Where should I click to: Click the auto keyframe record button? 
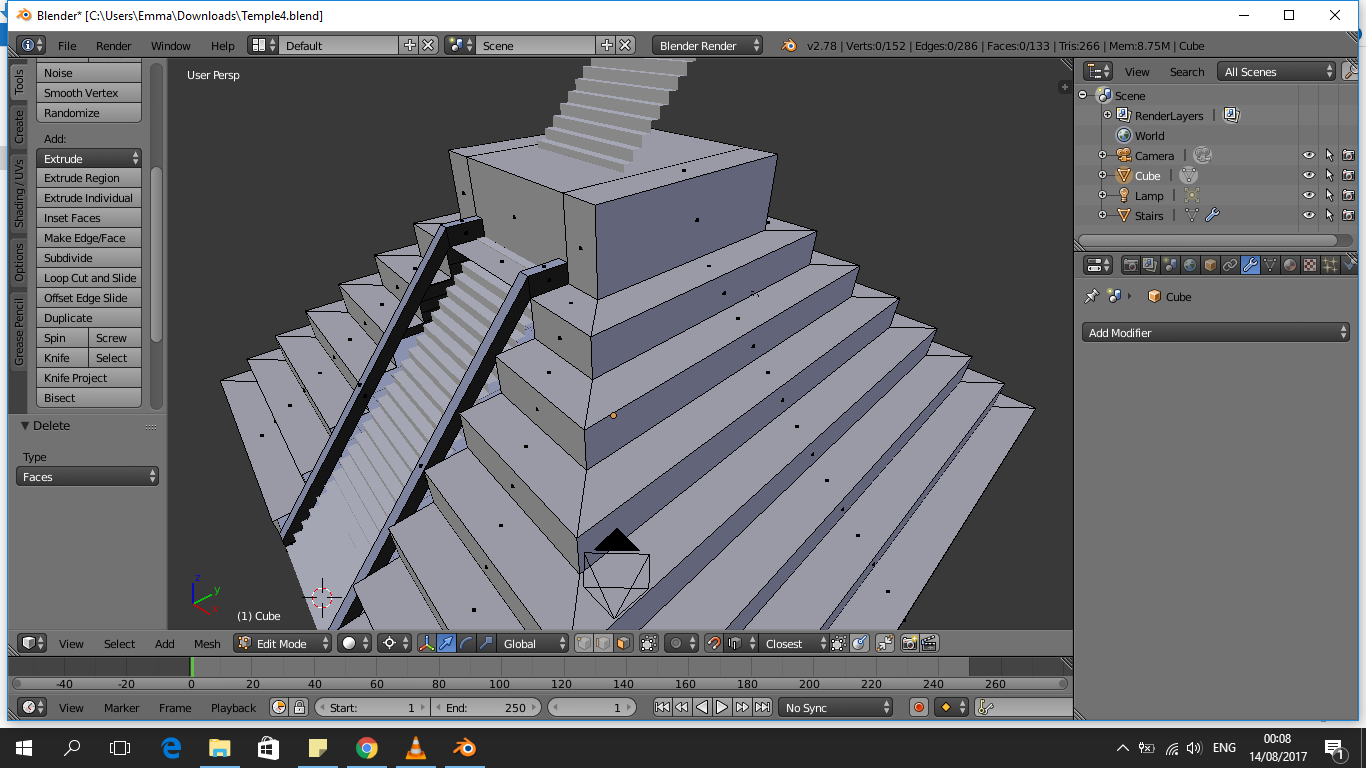tap(919, 707)
